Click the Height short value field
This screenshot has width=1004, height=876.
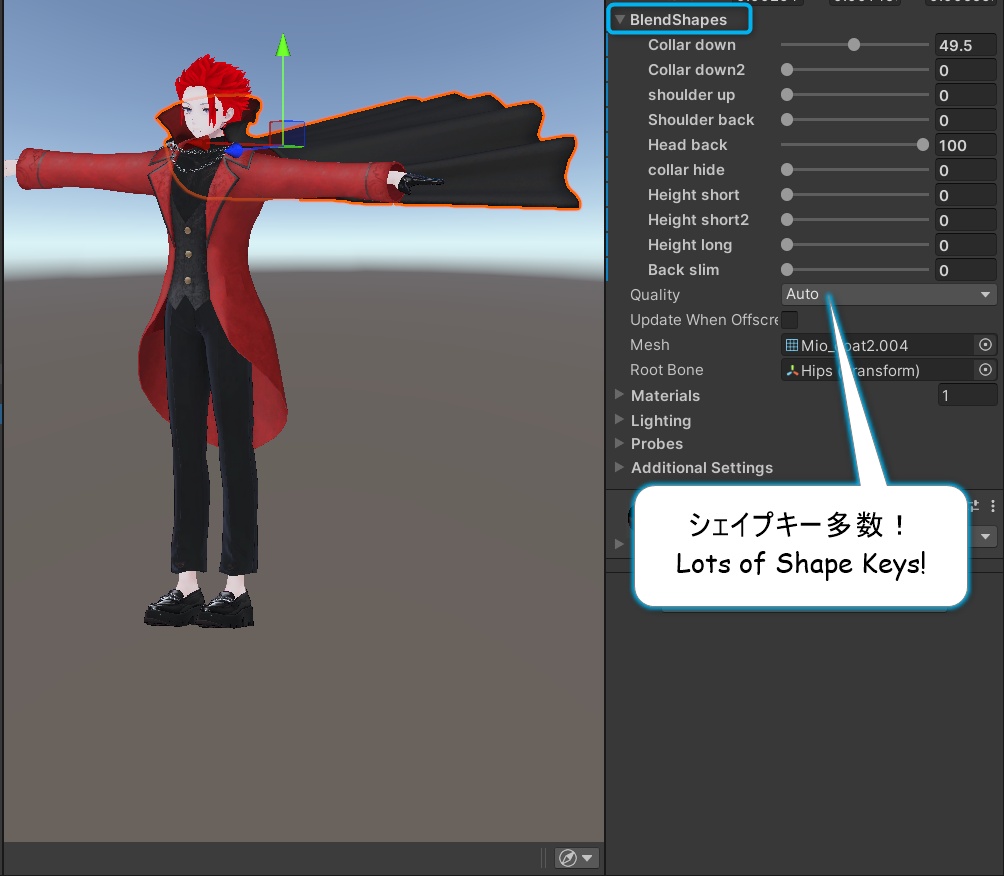[x=966, y=195]
